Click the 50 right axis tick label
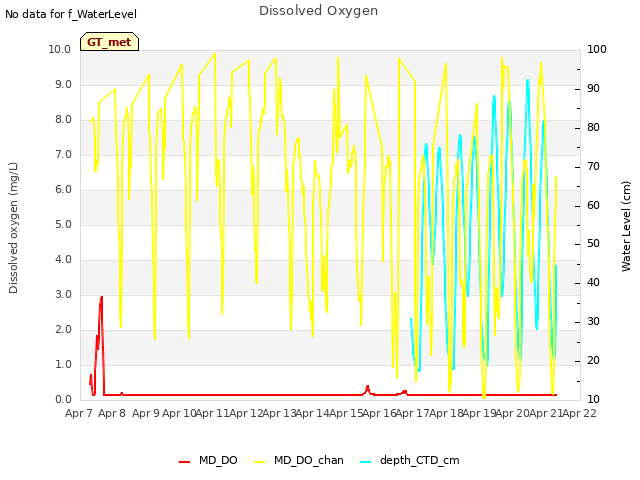 tap(593, 244)
